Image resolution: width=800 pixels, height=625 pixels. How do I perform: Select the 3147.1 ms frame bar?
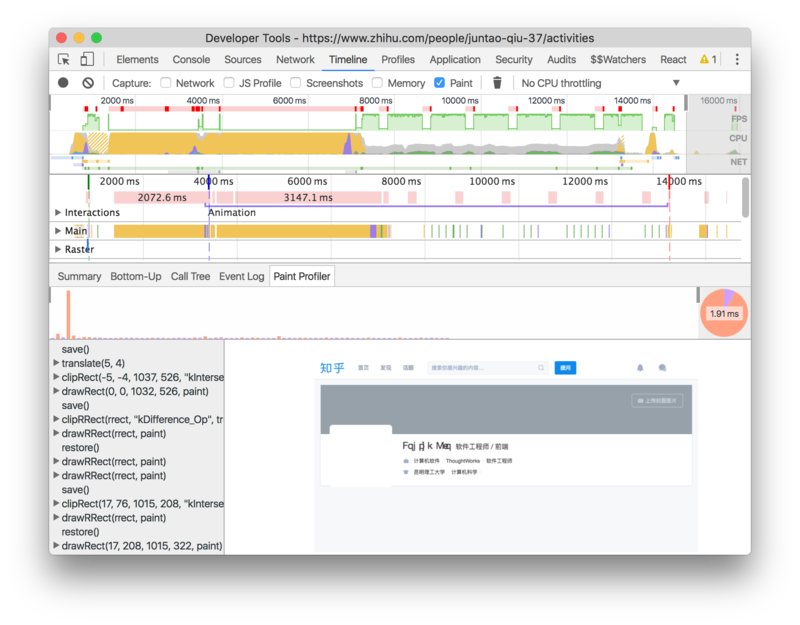tap(308, 197)
